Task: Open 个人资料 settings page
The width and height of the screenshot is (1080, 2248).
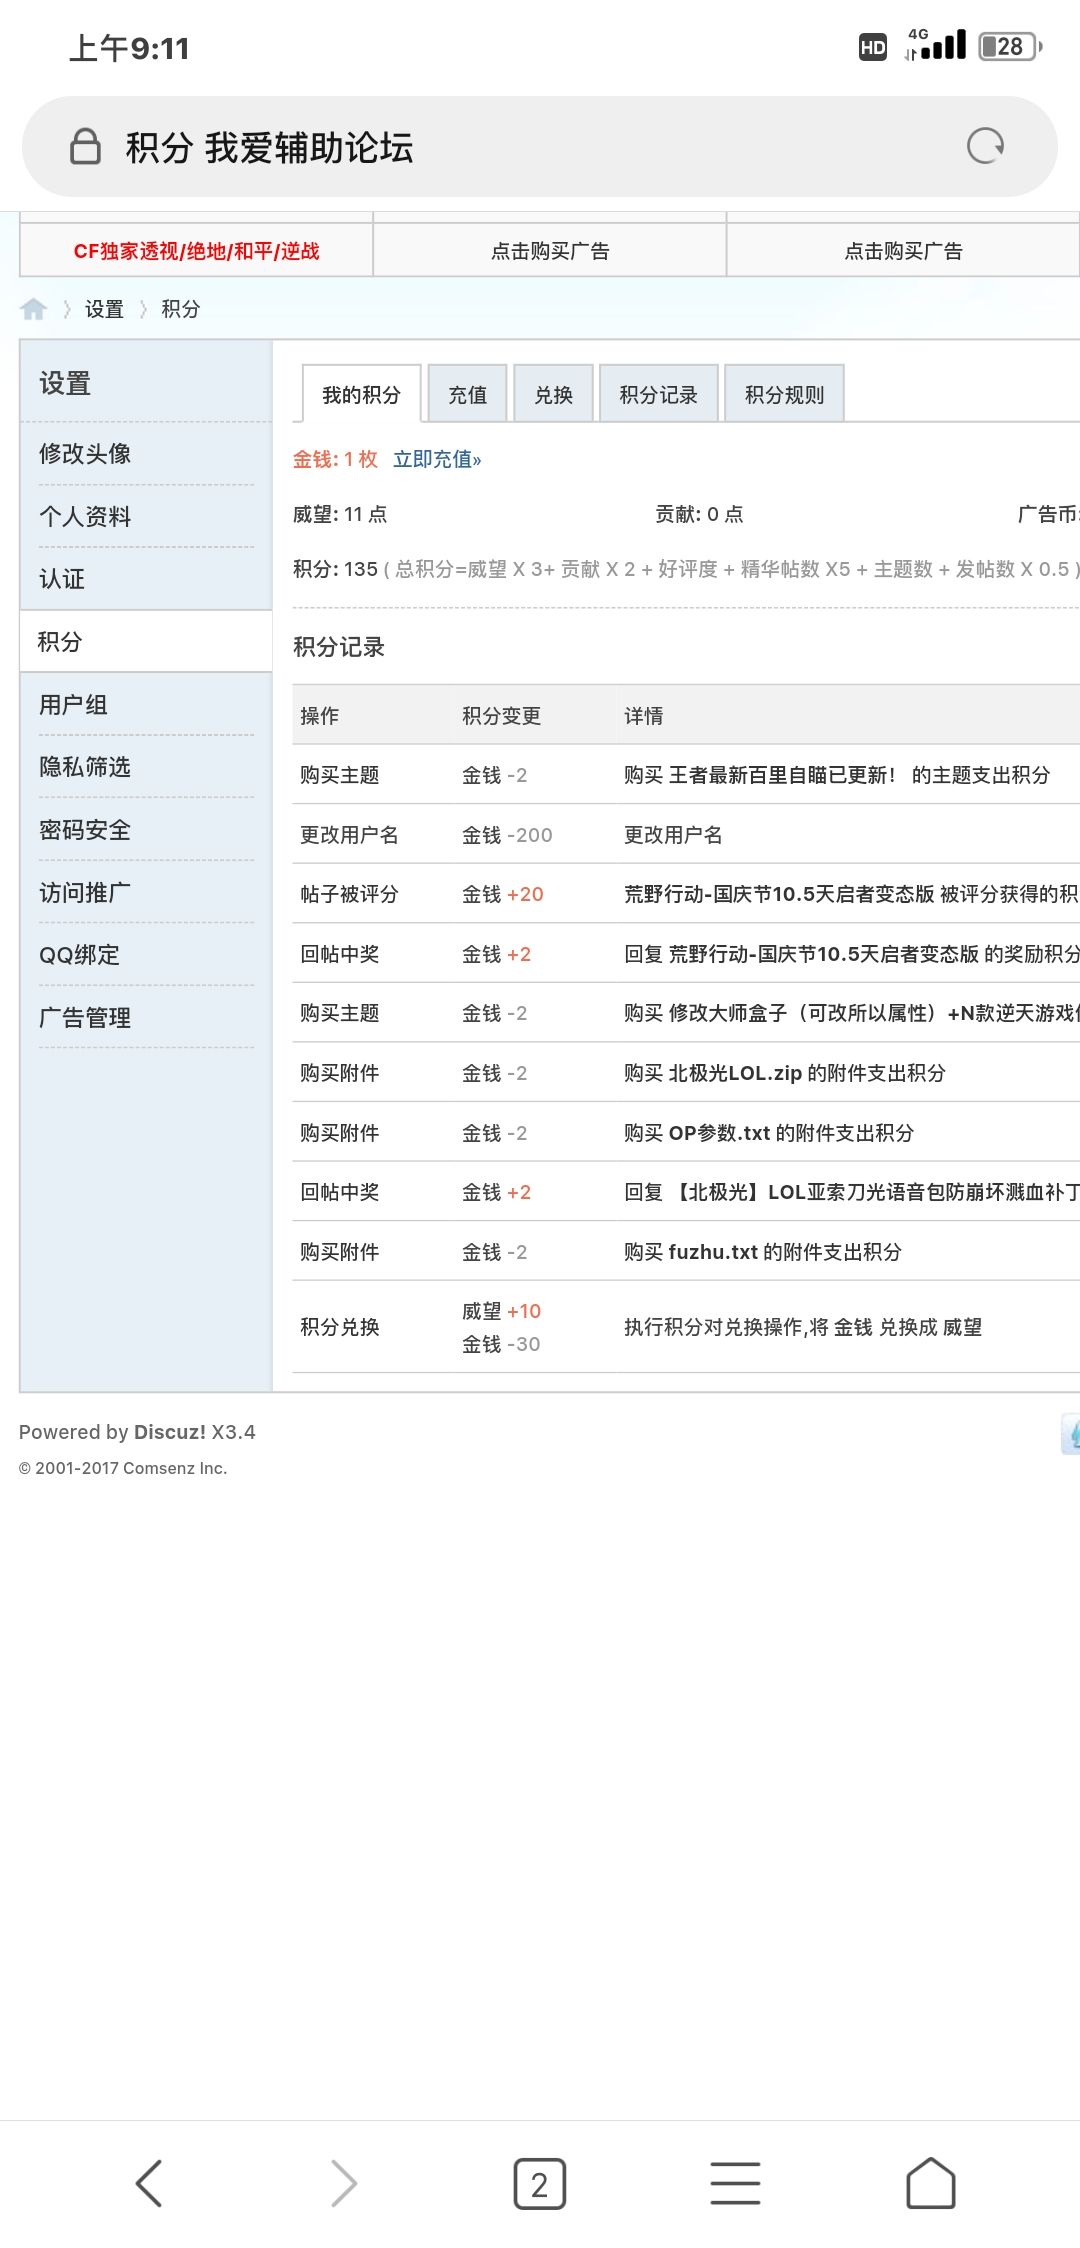Action: tap(85, 517)
